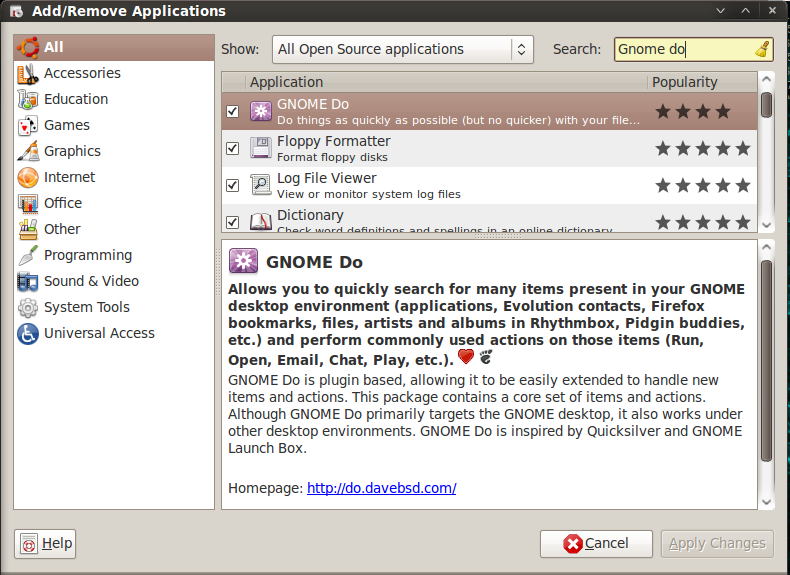Image resolution: width=790 pixels, height=575 pixels.
Task: Click the Sound & Video icon
Action: click(x=28, y=281)
